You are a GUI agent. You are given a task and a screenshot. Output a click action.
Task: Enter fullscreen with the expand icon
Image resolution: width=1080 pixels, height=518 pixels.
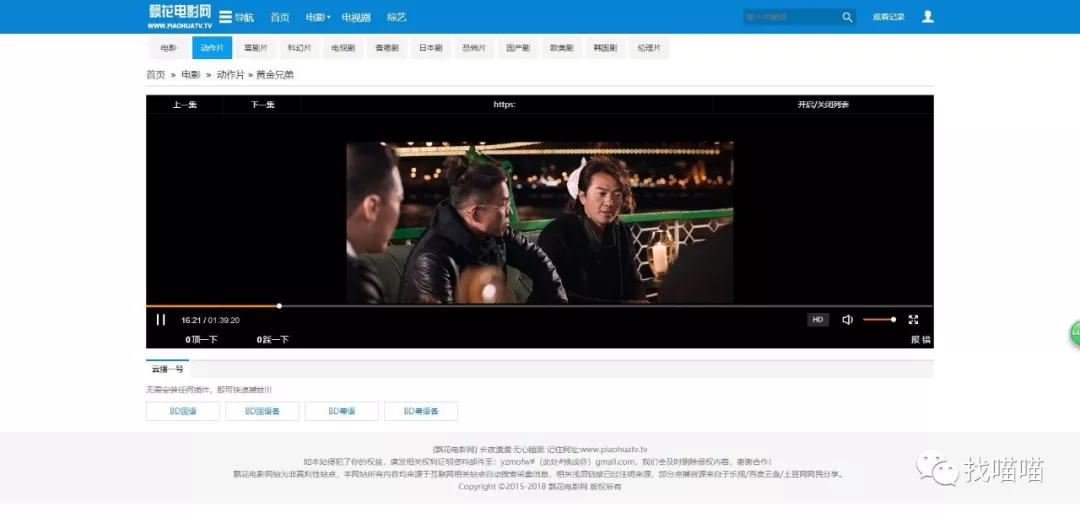click(913, 320)
